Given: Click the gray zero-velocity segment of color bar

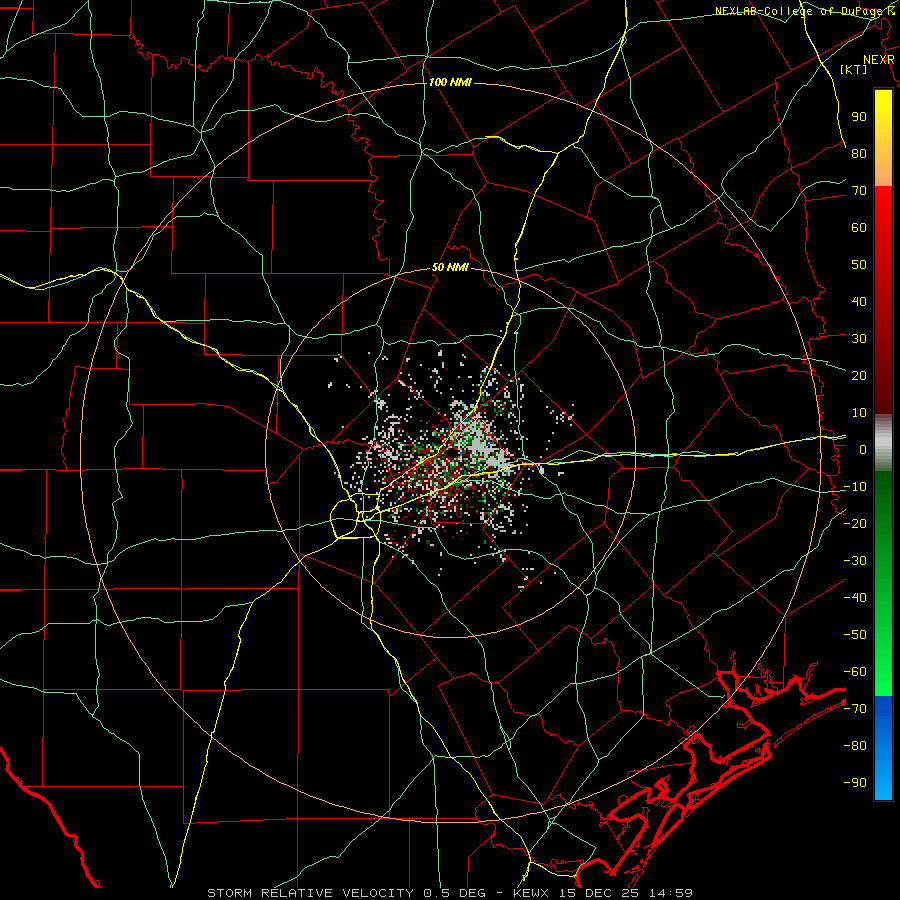Looking at the screenshot, I should [x=883, y=443].
